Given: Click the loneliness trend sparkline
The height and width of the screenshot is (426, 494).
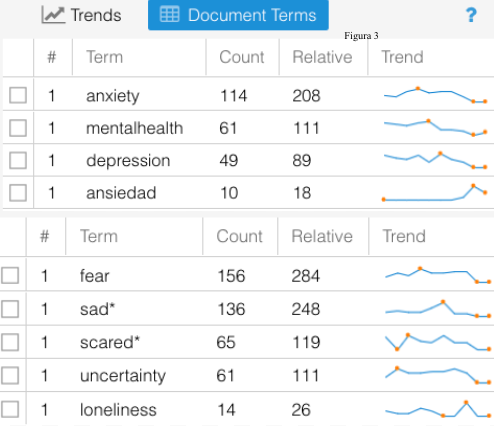Looking at the screenshot, I should coord(437,409).
